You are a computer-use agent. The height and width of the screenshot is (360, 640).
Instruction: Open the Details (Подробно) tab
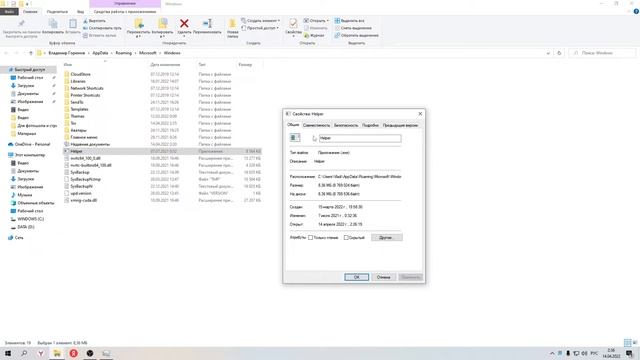(370, 125)
